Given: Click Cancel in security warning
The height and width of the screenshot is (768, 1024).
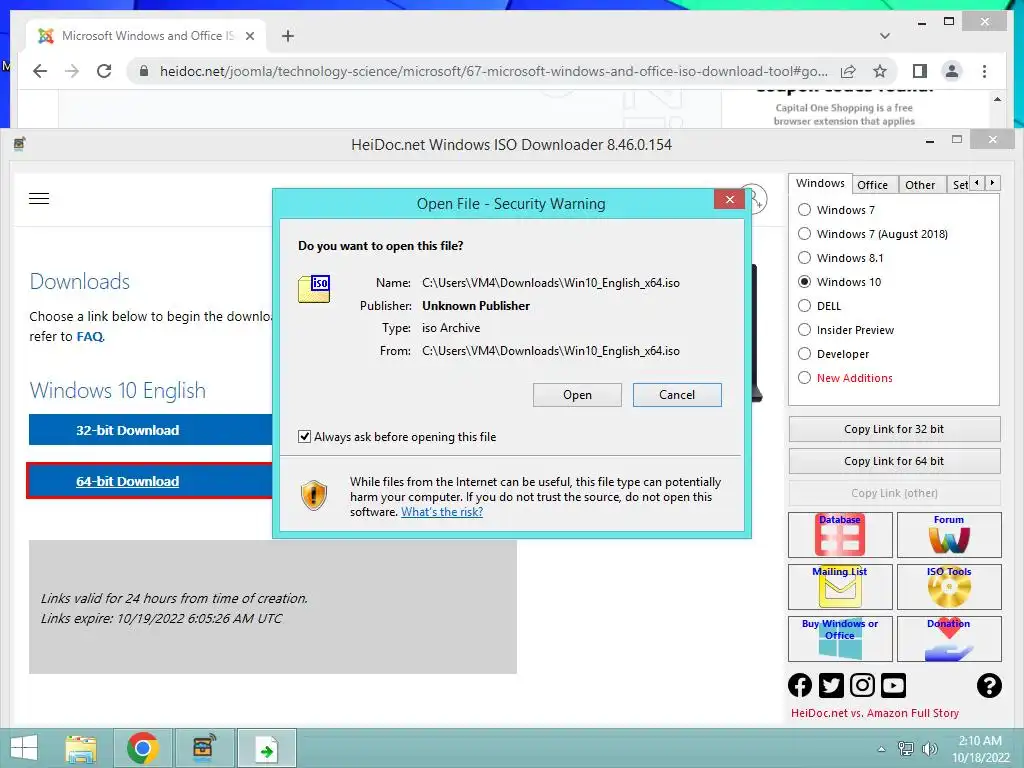Looking at the screenshot, I should [x=677, y=395].
